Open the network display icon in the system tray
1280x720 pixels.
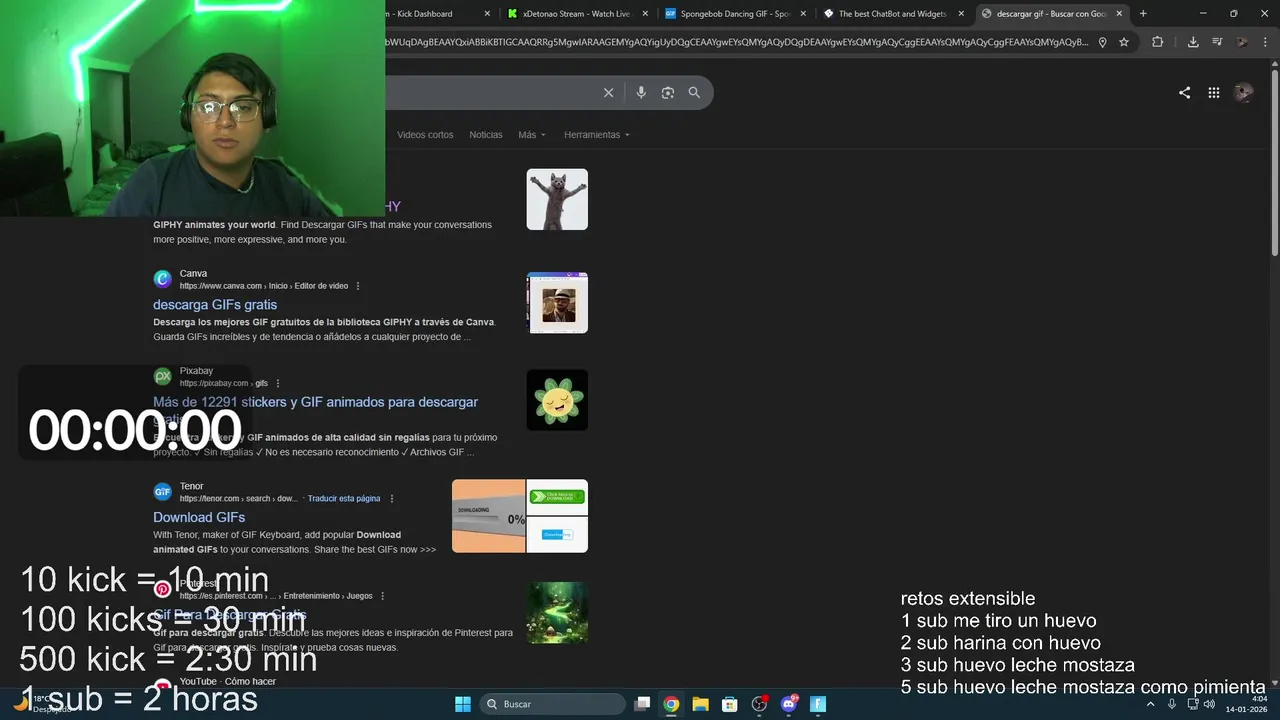click(x=1193, y=704)
